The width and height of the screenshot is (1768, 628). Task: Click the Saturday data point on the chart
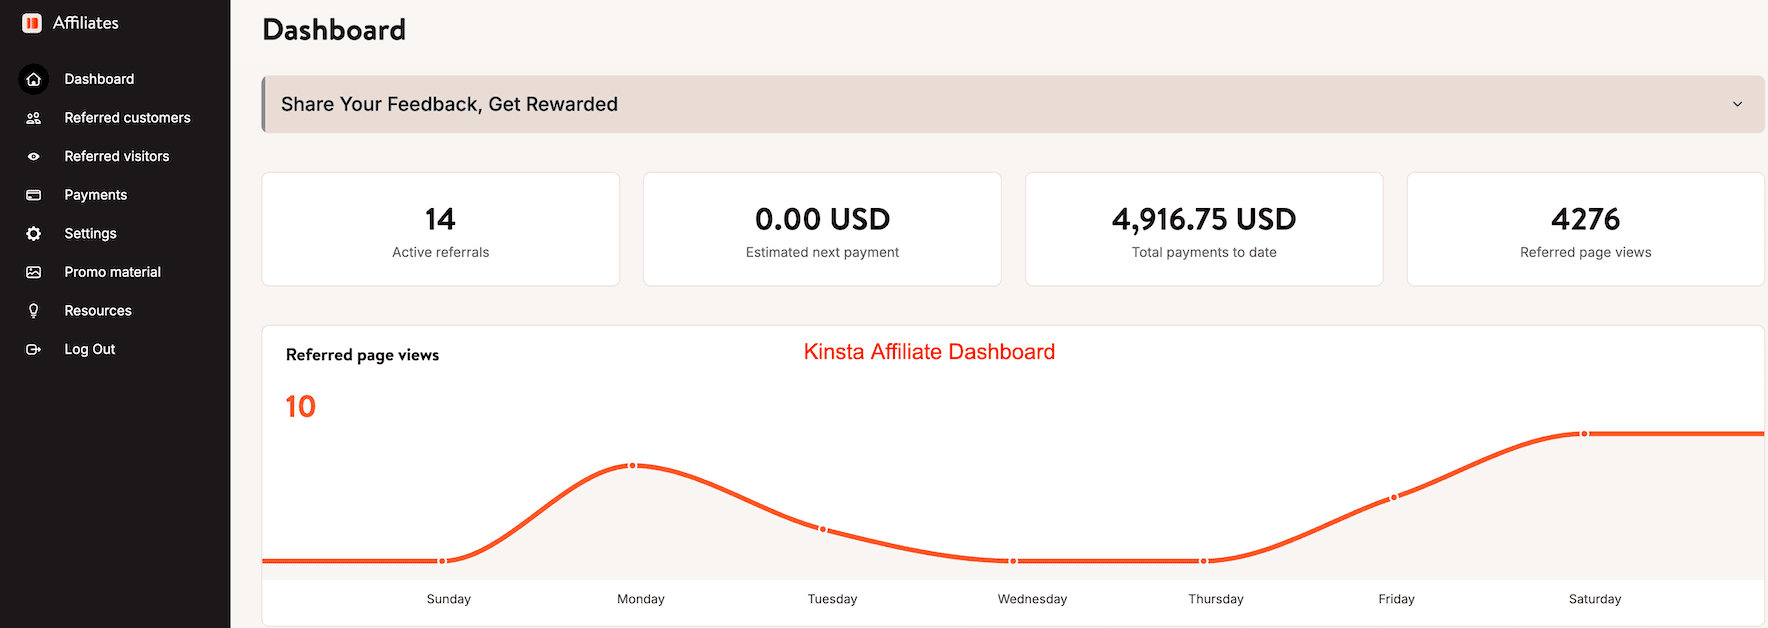(x=1583, y=434)
